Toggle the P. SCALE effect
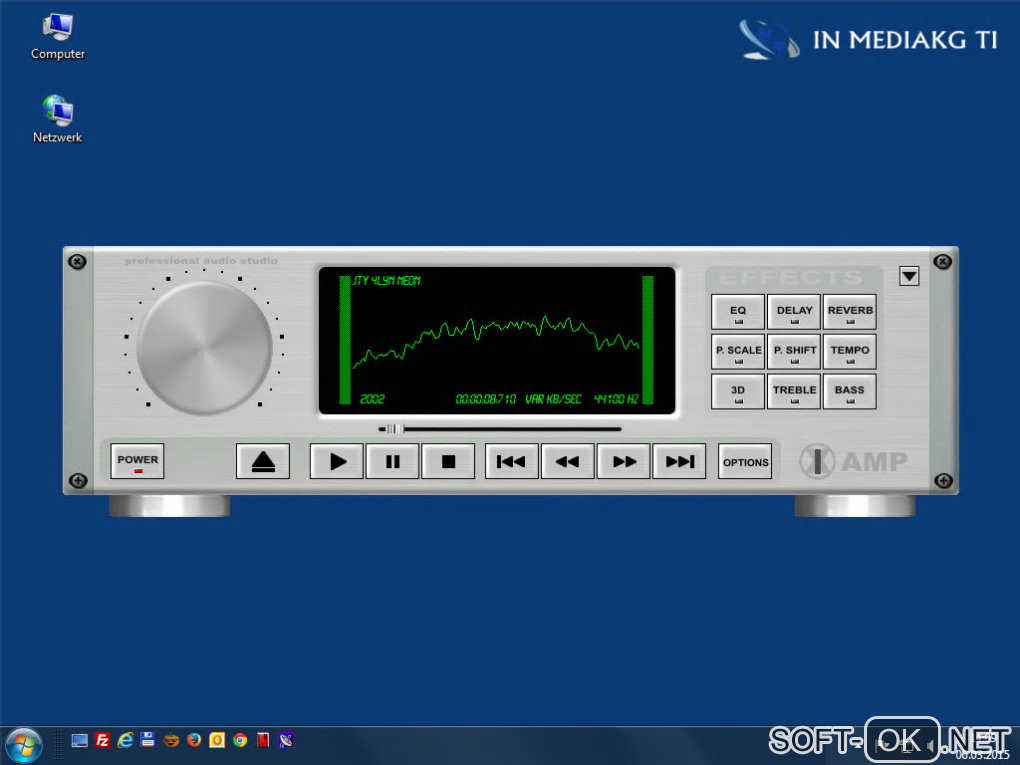Viewport: 1020px width, 765px height. pos(738,352)
